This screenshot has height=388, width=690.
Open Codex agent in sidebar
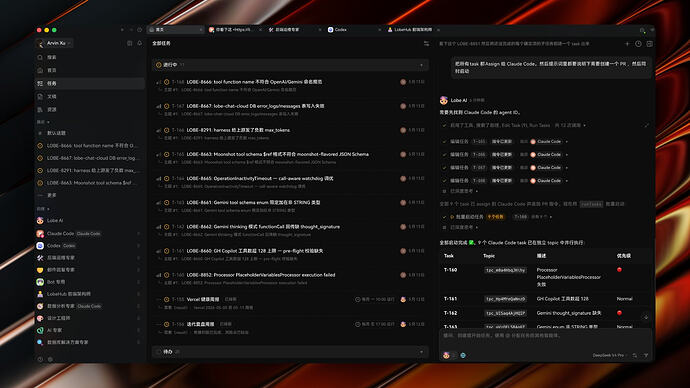point(90,246)
